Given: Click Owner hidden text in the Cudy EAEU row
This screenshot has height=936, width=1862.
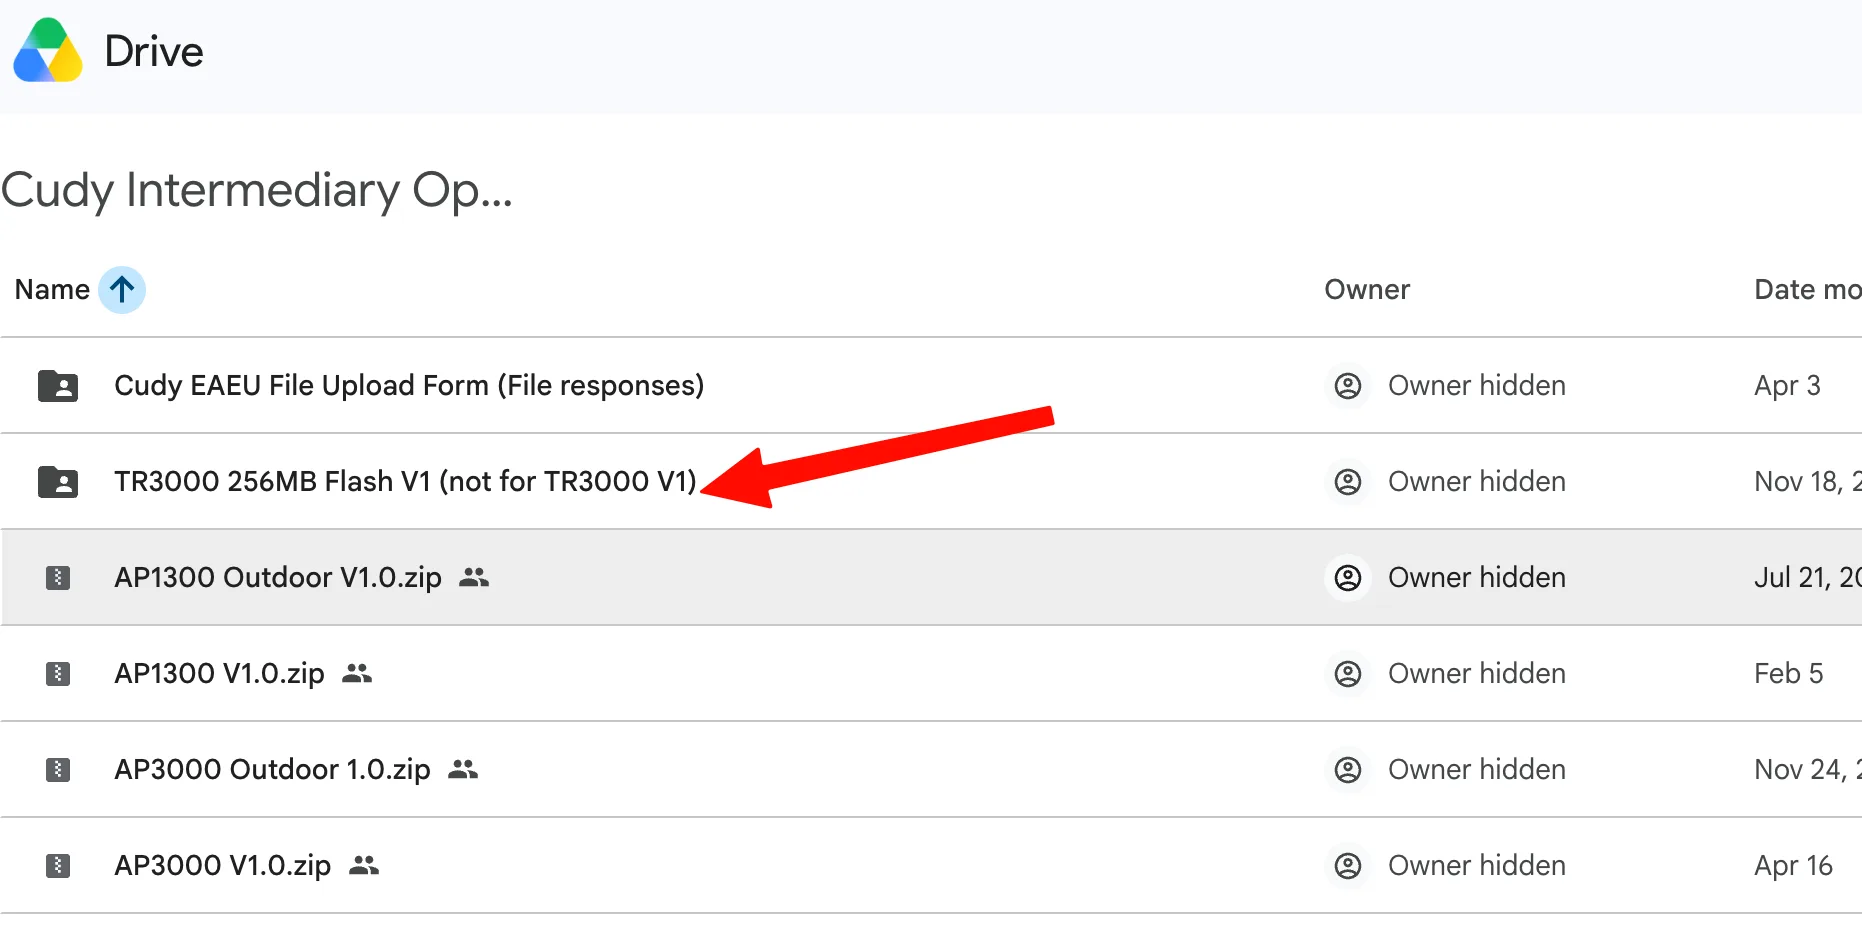Looking at the screenshot, I should pos(1477,386).
